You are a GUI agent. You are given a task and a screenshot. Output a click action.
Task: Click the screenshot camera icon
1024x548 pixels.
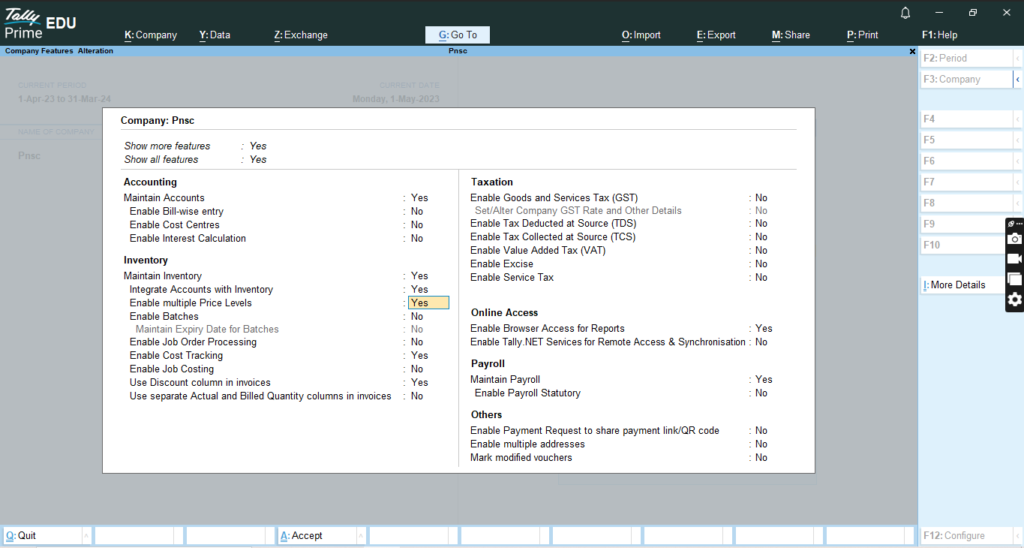(1014, 239)
